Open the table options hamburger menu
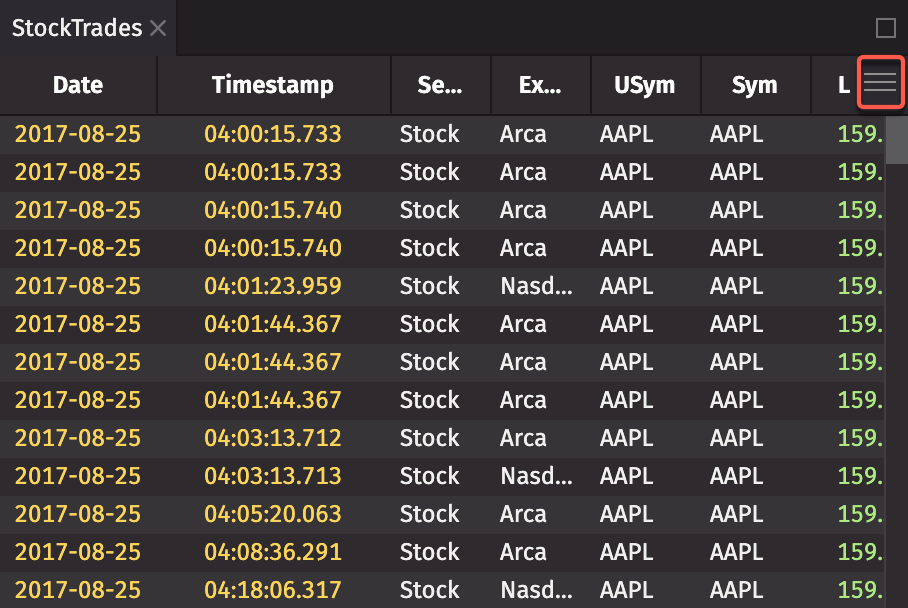Image resolution: width=908 pixels, height=608 pixels. pyautogui.click(x=880, y=84)
